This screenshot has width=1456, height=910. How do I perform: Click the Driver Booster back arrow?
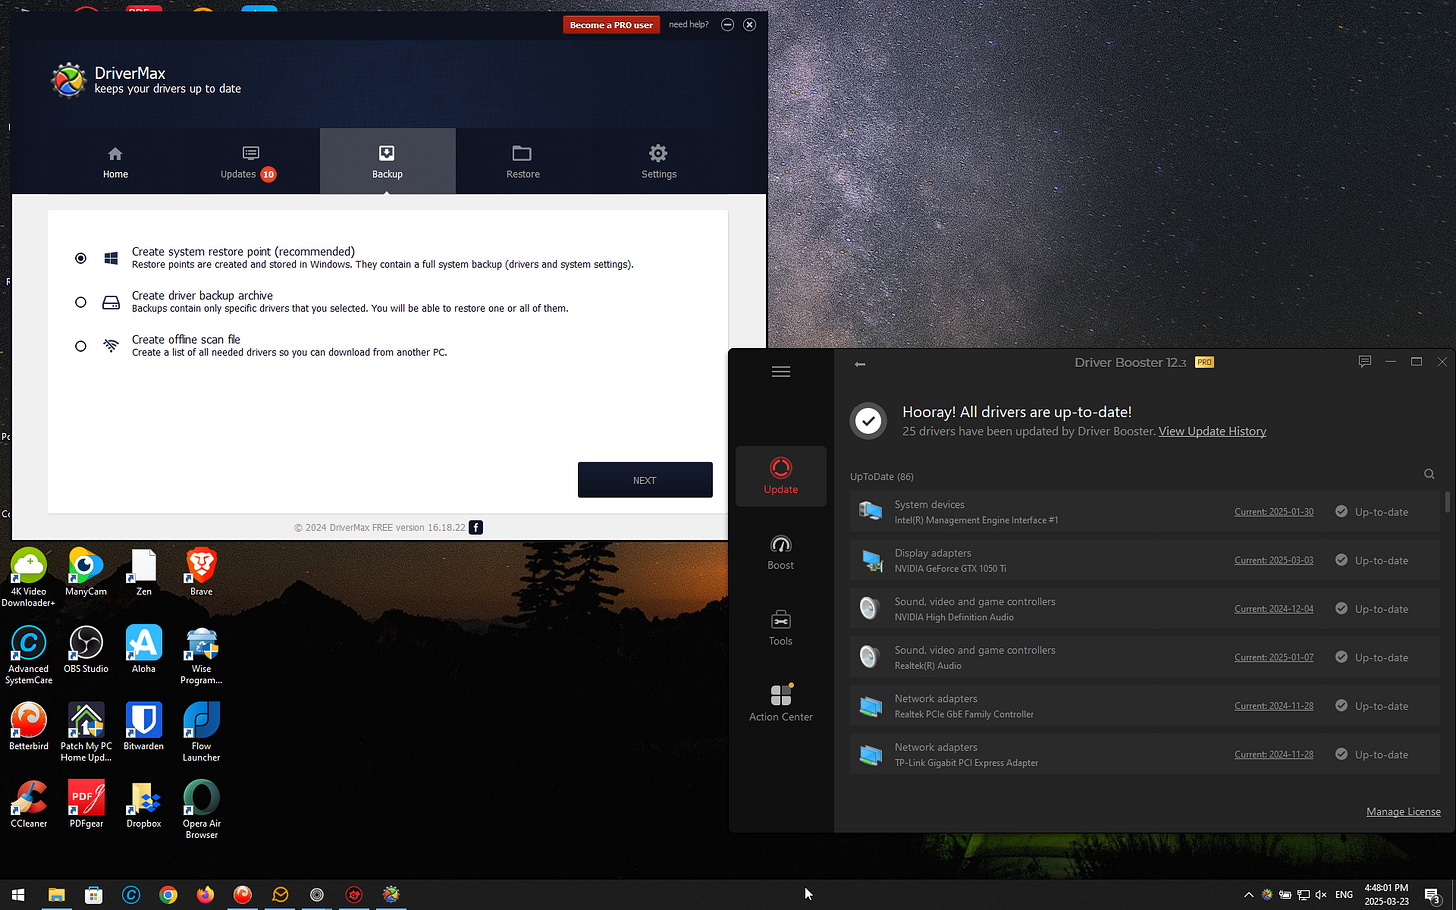tap(860, 364)
